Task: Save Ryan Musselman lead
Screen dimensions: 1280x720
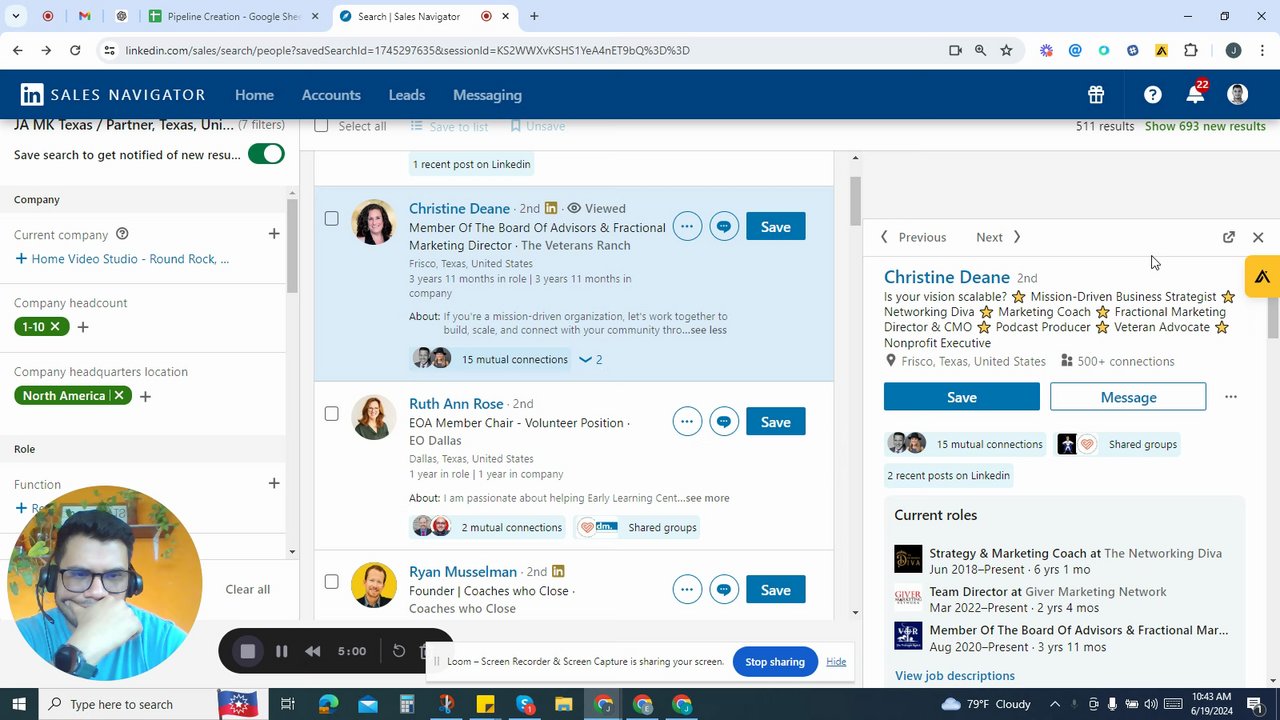Action: [x=775, y=590]
